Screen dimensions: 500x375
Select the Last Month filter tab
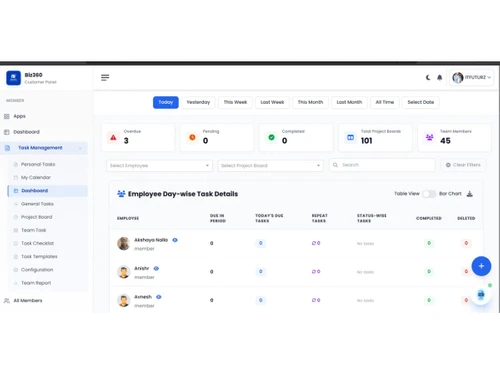click(x=349, y=102)
